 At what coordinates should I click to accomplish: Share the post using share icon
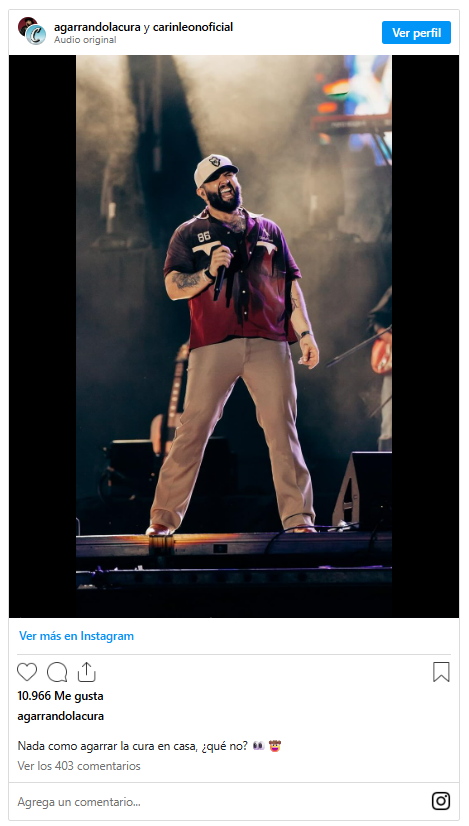tap(86, 672)
